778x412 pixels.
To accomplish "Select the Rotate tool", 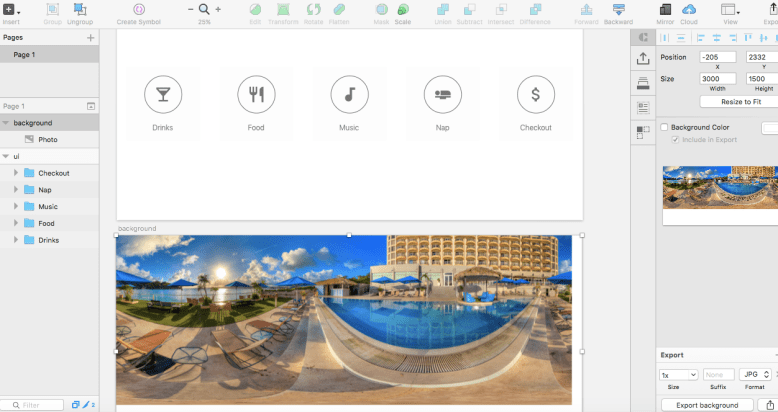I will [314, 9].
